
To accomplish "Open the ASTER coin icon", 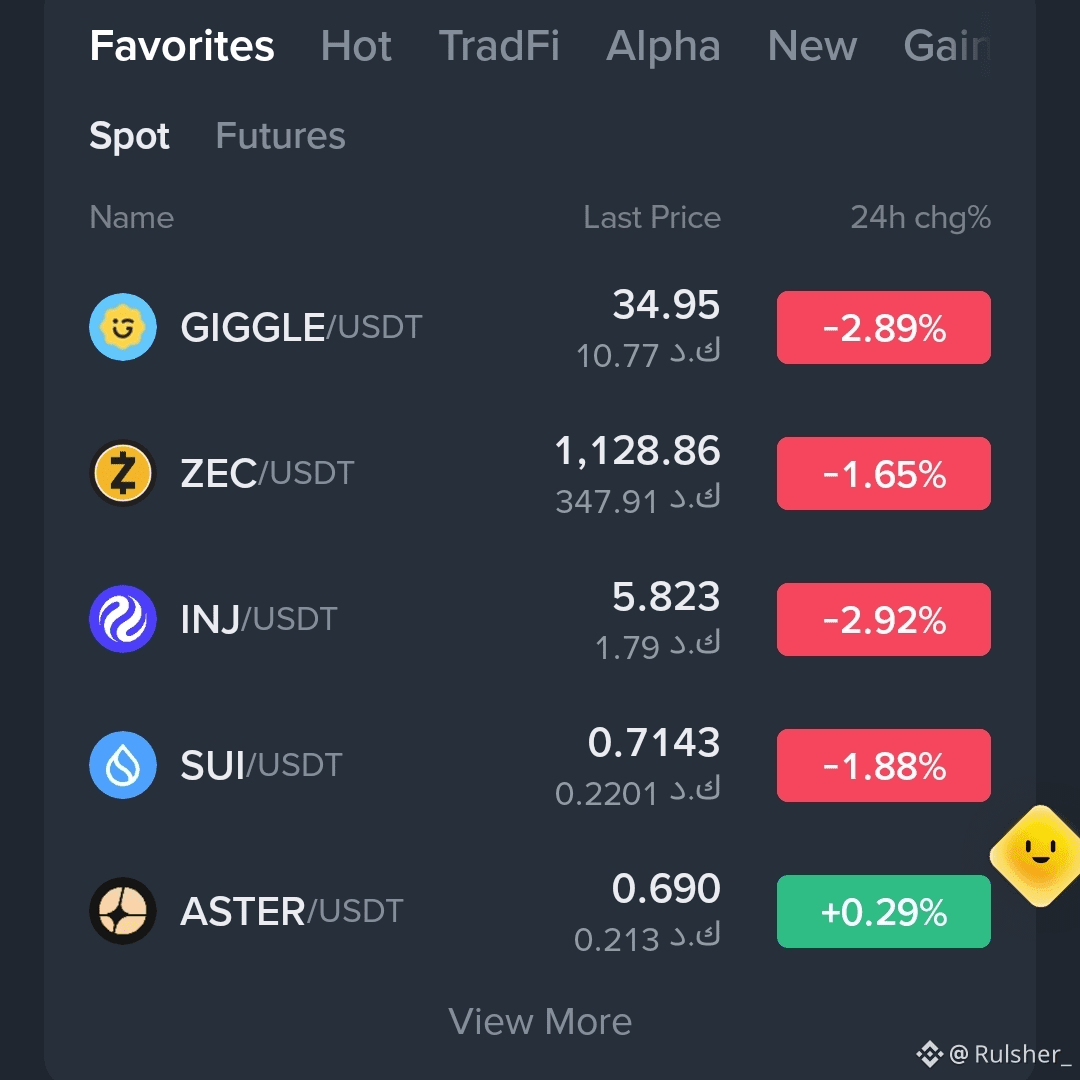I will [x=123, y=911].
